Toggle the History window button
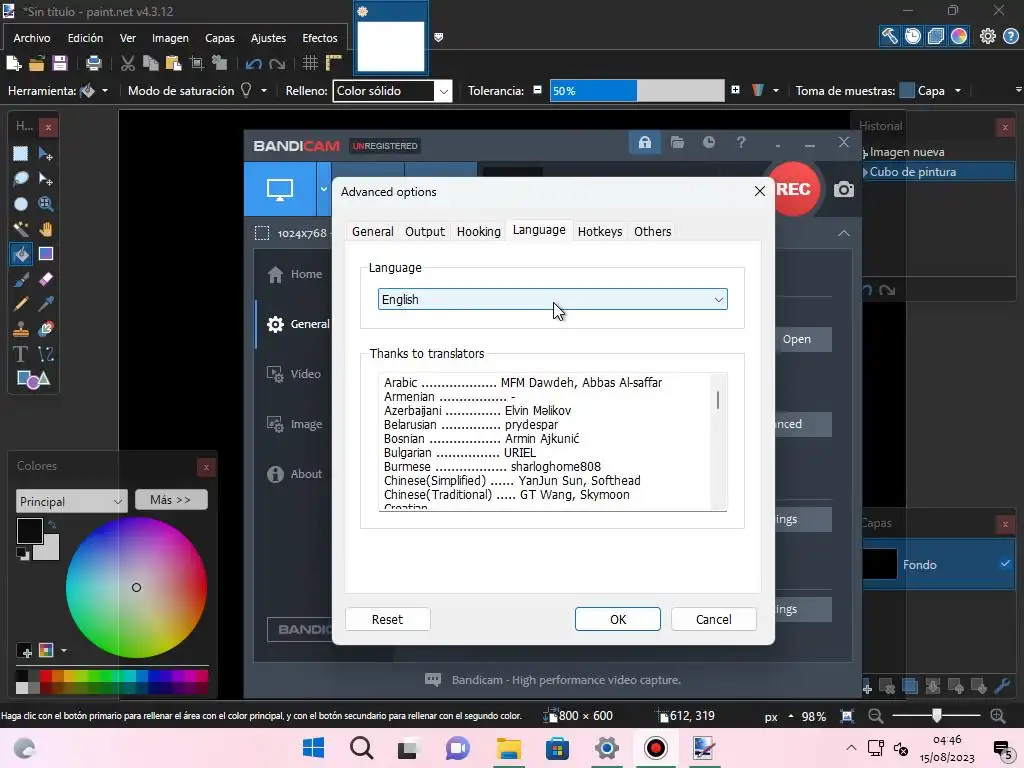This screenshot has width=1024, height=768. point(913,36)
